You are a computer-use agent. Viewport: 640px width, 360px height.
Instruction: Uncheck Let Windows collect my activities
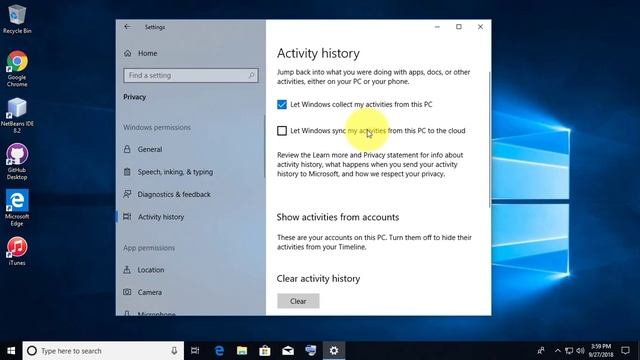[x=282, y=104]
